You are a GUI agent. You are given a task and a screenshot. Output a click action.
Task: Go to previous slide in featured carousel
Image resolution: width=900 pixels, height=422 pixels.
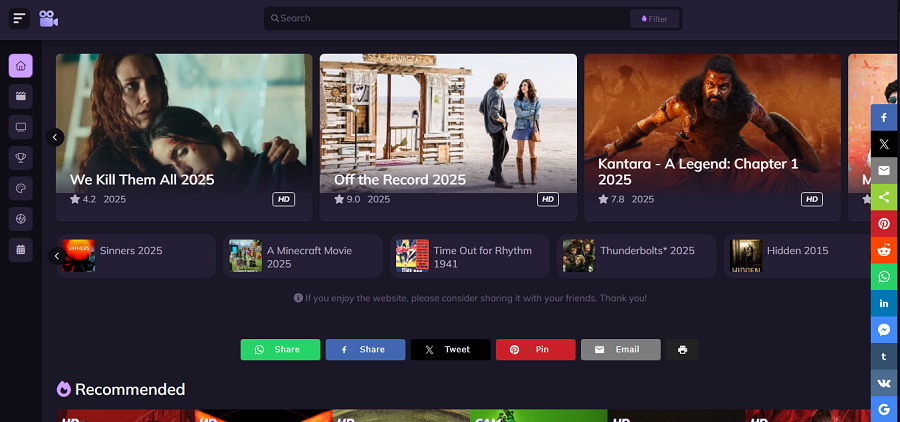tap(55, 137)
